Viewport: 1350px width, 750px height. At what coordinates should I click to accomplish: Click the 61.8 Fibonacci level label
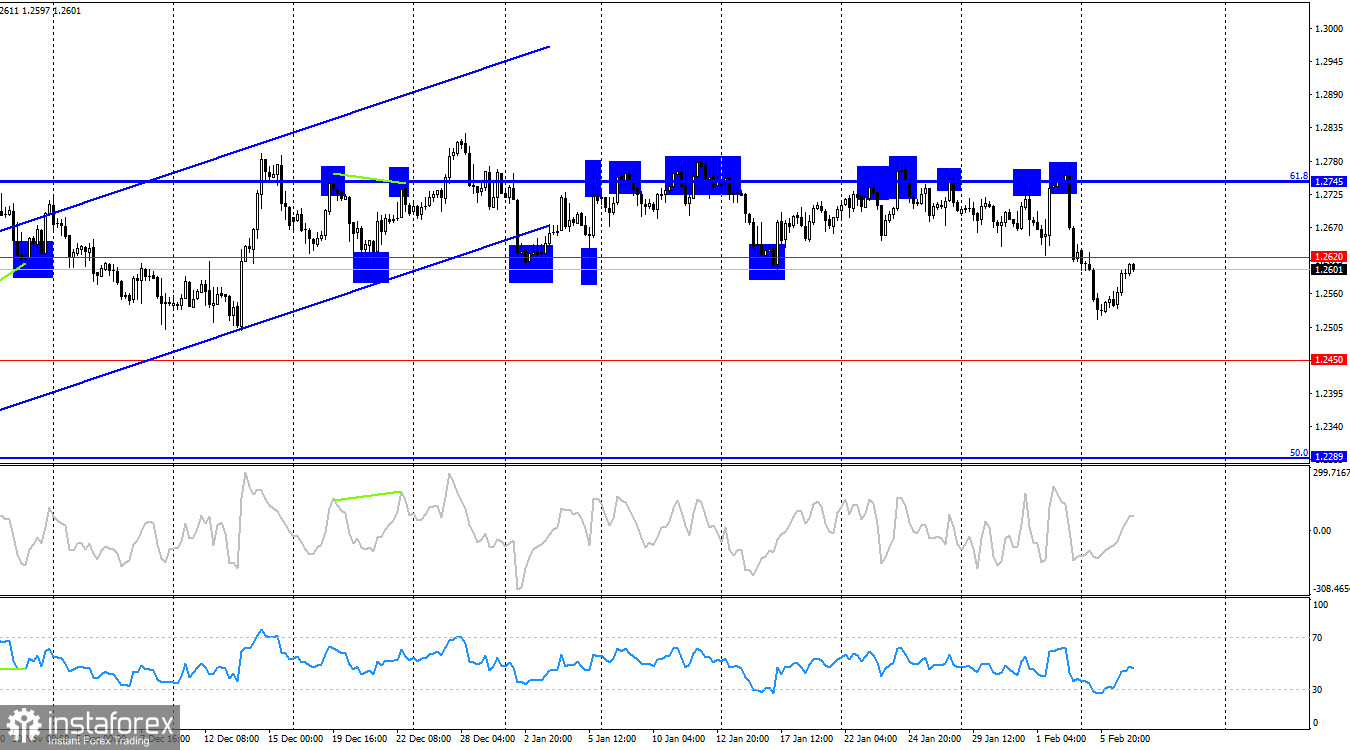[x=1298, y=175]
